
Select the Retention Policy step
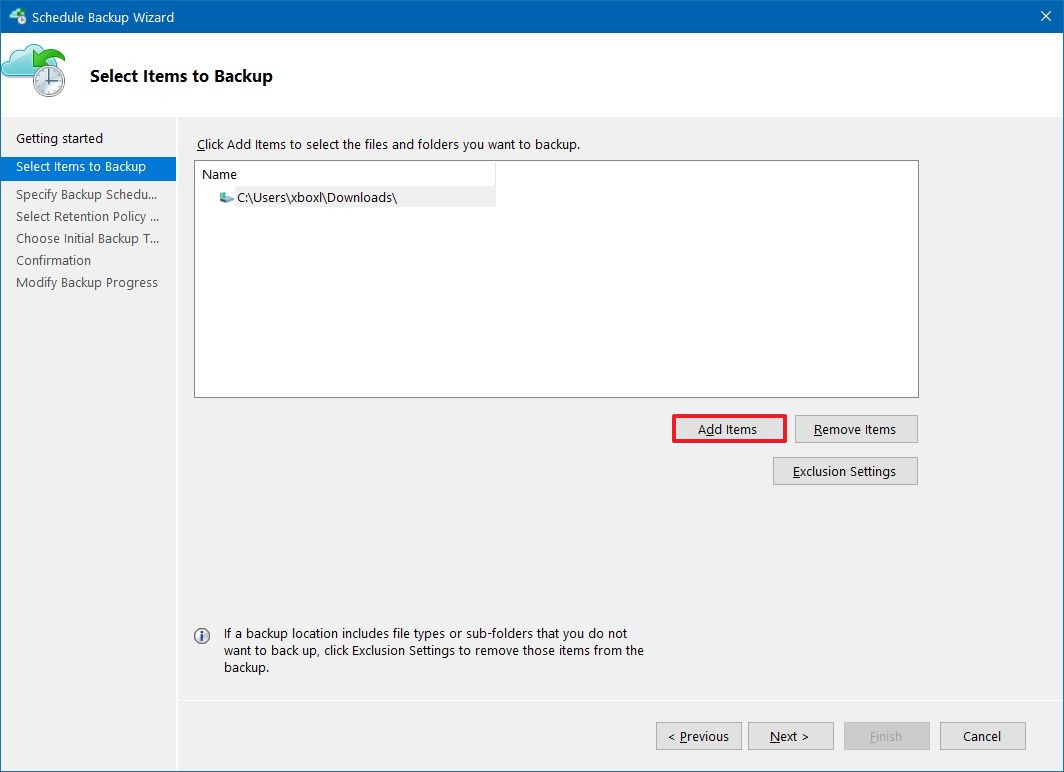87,216
